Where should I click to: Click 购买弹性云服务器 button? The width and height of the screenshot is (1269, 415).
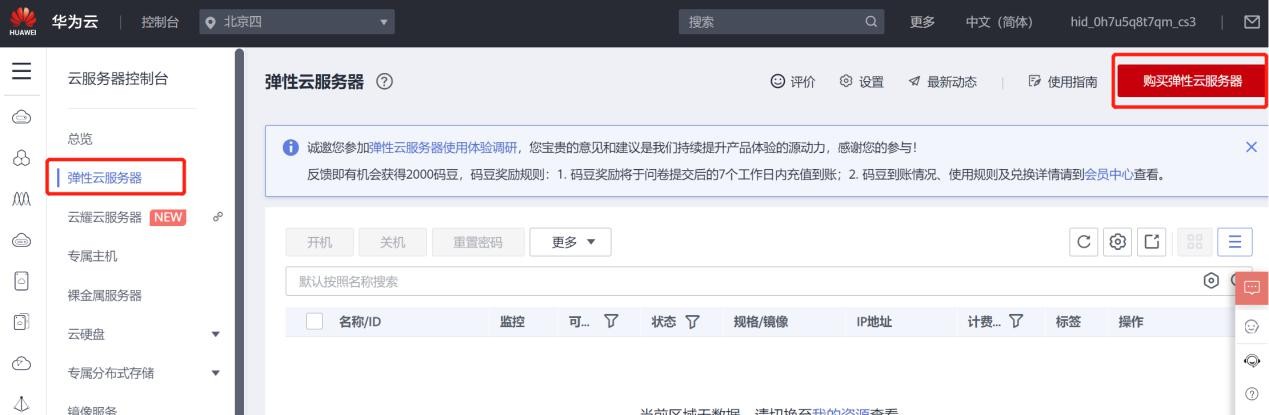1191,81
